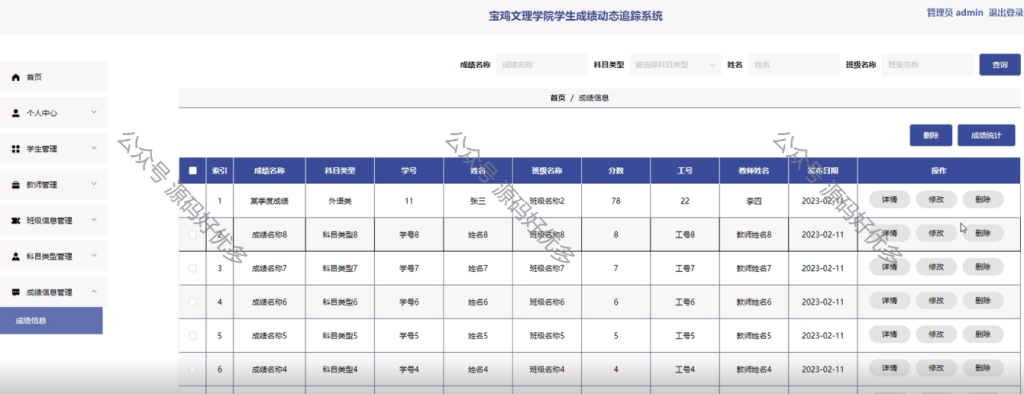Collapse the 成绩信息管理 sidebar chevron
This screenshot has width=1024, height=394.
(94, 292)
